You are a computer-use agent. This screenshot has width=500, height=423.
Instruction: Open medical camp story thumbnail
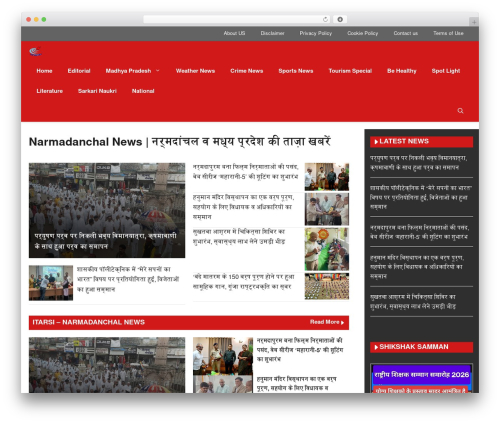[x=327, y=249]
